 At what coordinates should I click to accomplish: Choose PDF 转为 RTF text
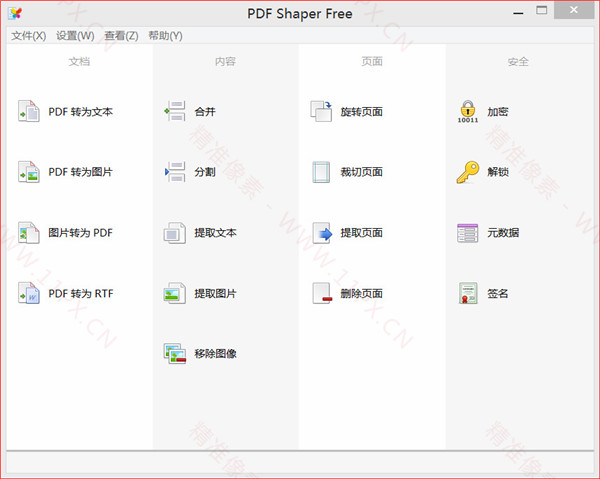coord(81,293)
